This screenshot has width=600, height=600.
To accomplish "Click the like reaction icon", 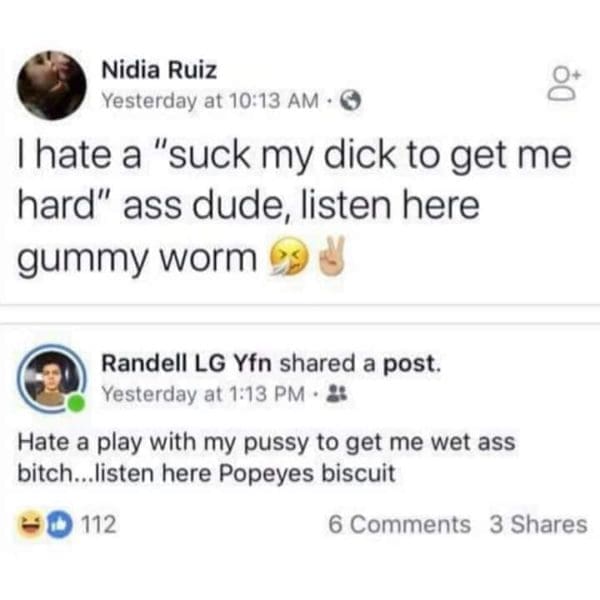I will (x=59, y=524).
